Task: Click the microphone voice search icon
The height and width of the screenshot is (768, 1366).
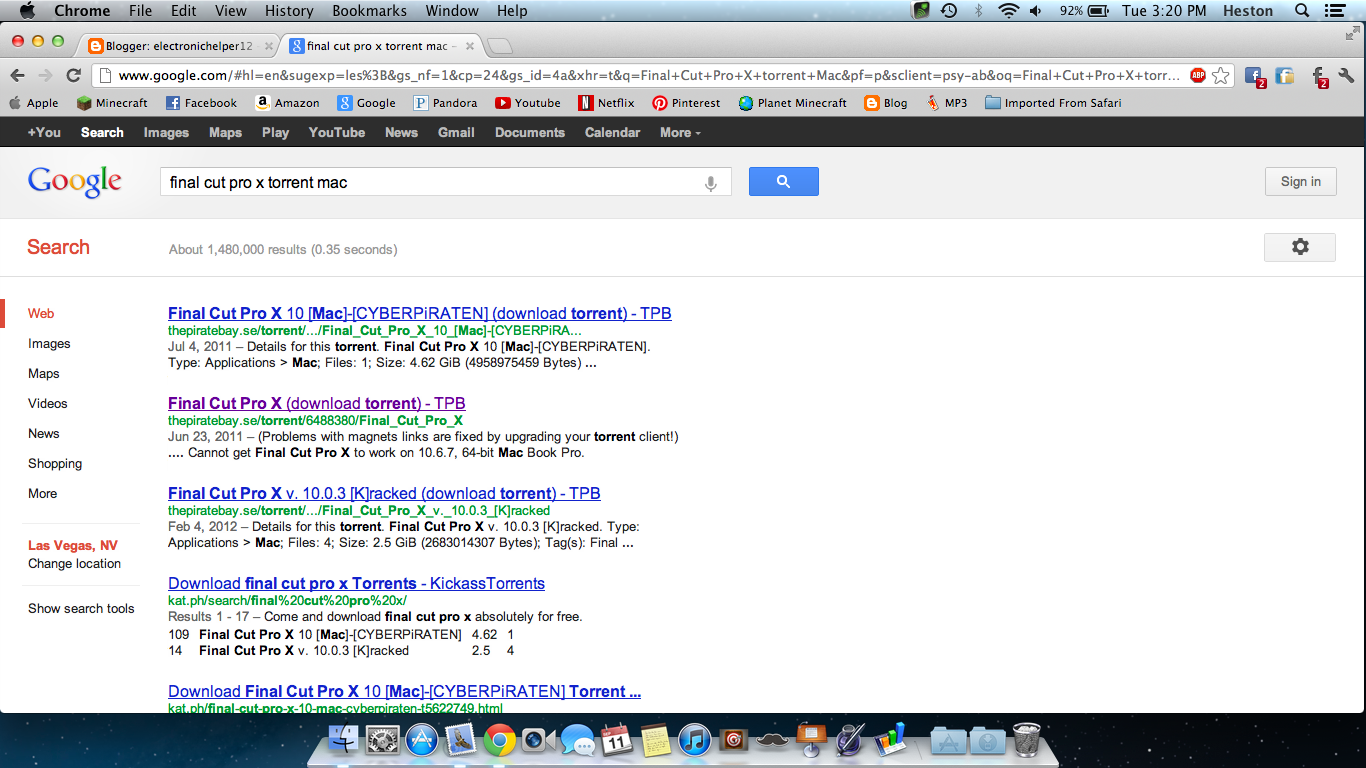Action: click(x=711, y=183)
